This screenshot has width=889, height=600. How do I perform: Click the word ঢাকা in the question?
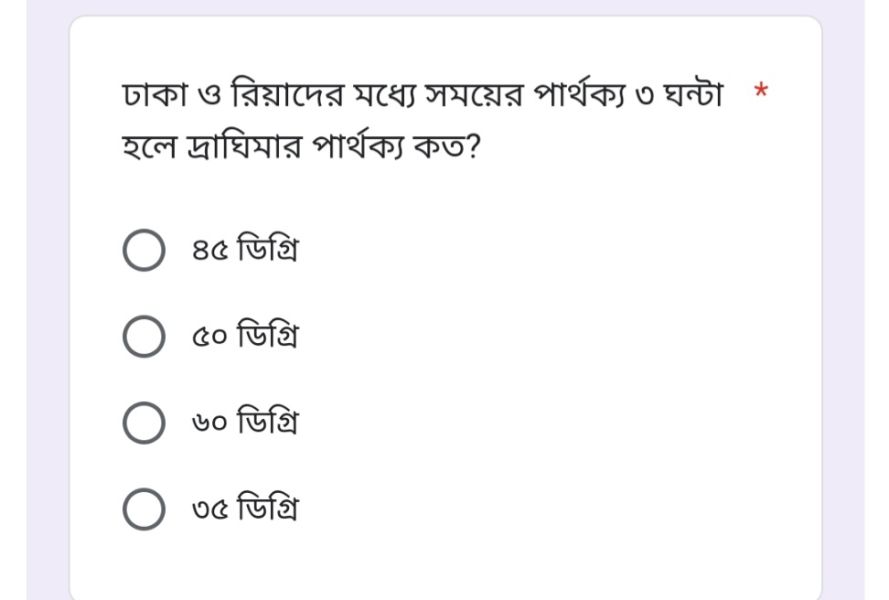[x=148, y=96]
